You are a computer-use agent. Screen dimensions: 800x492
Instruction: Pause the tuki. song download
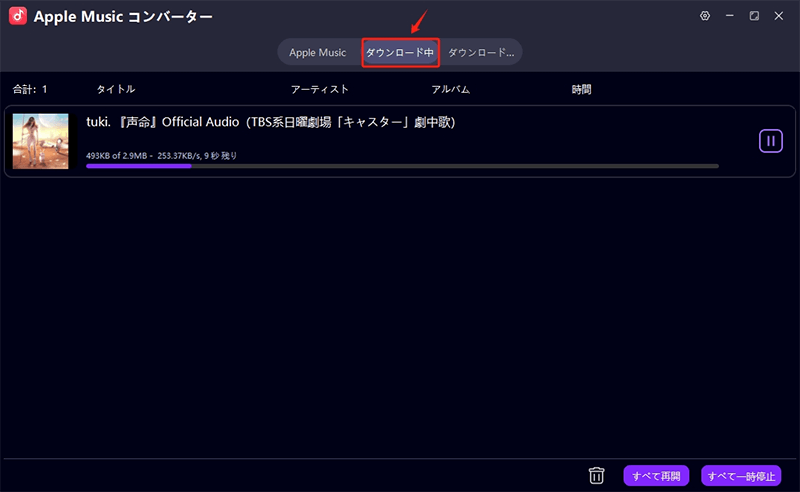[x=770, y=141]
